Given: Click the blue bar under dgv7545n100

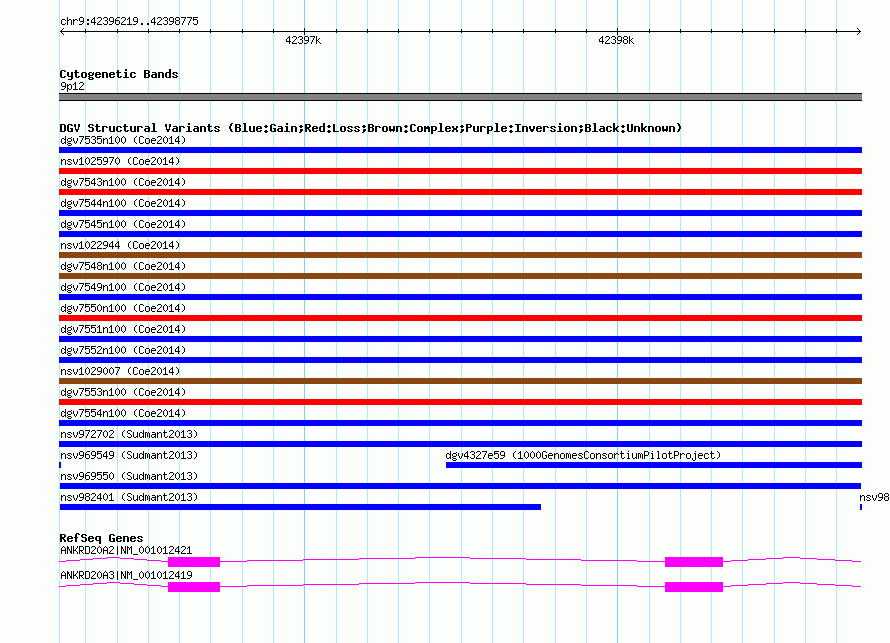Looking at the screenshot, I should pos(460,234).
